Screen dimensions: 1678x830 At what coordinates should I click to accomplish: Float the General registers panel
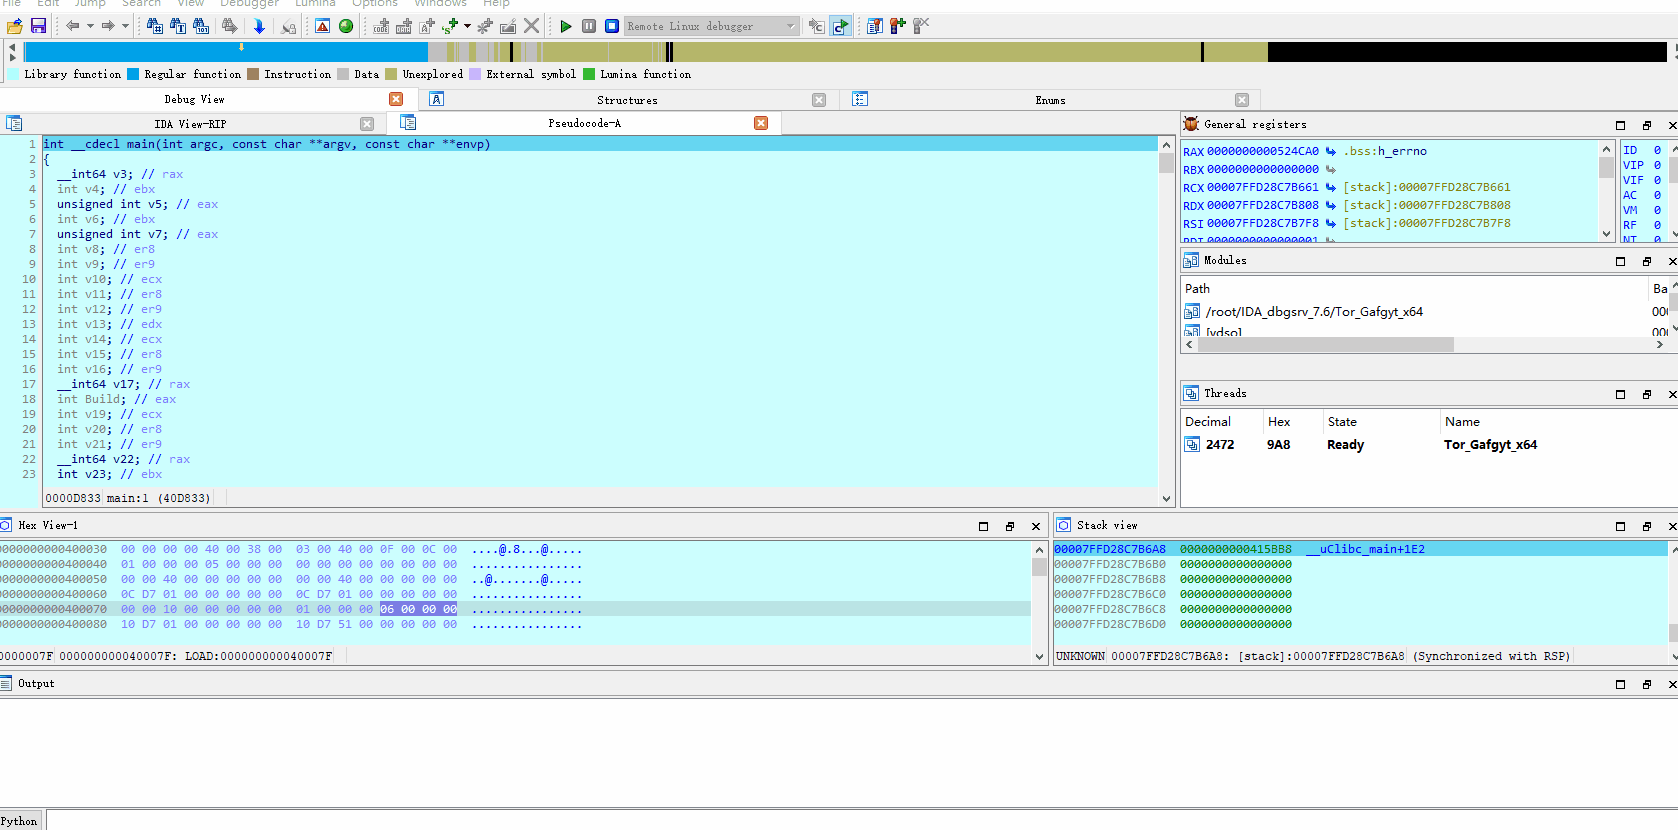[1646, 125]
